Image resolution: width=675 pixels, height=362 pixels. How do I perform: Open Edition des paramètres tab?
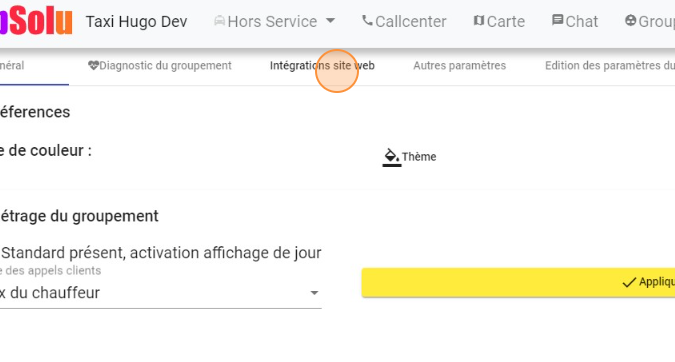pos(610,65)
